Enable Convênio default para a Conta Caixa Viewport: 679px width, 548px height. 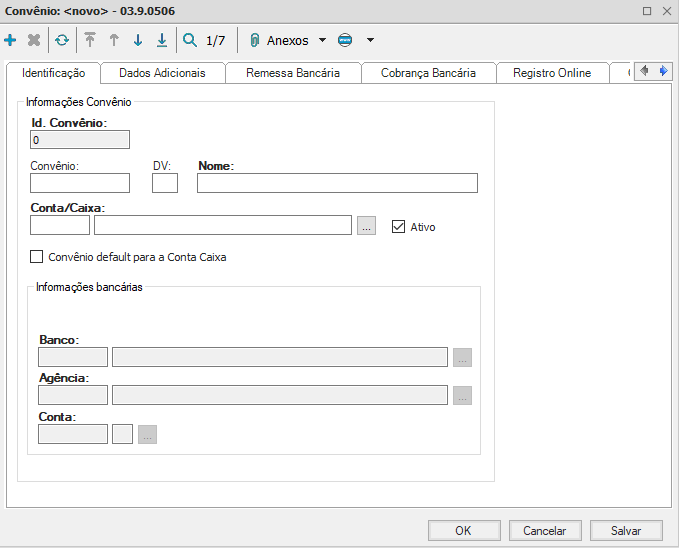click(x=38, y=257)
